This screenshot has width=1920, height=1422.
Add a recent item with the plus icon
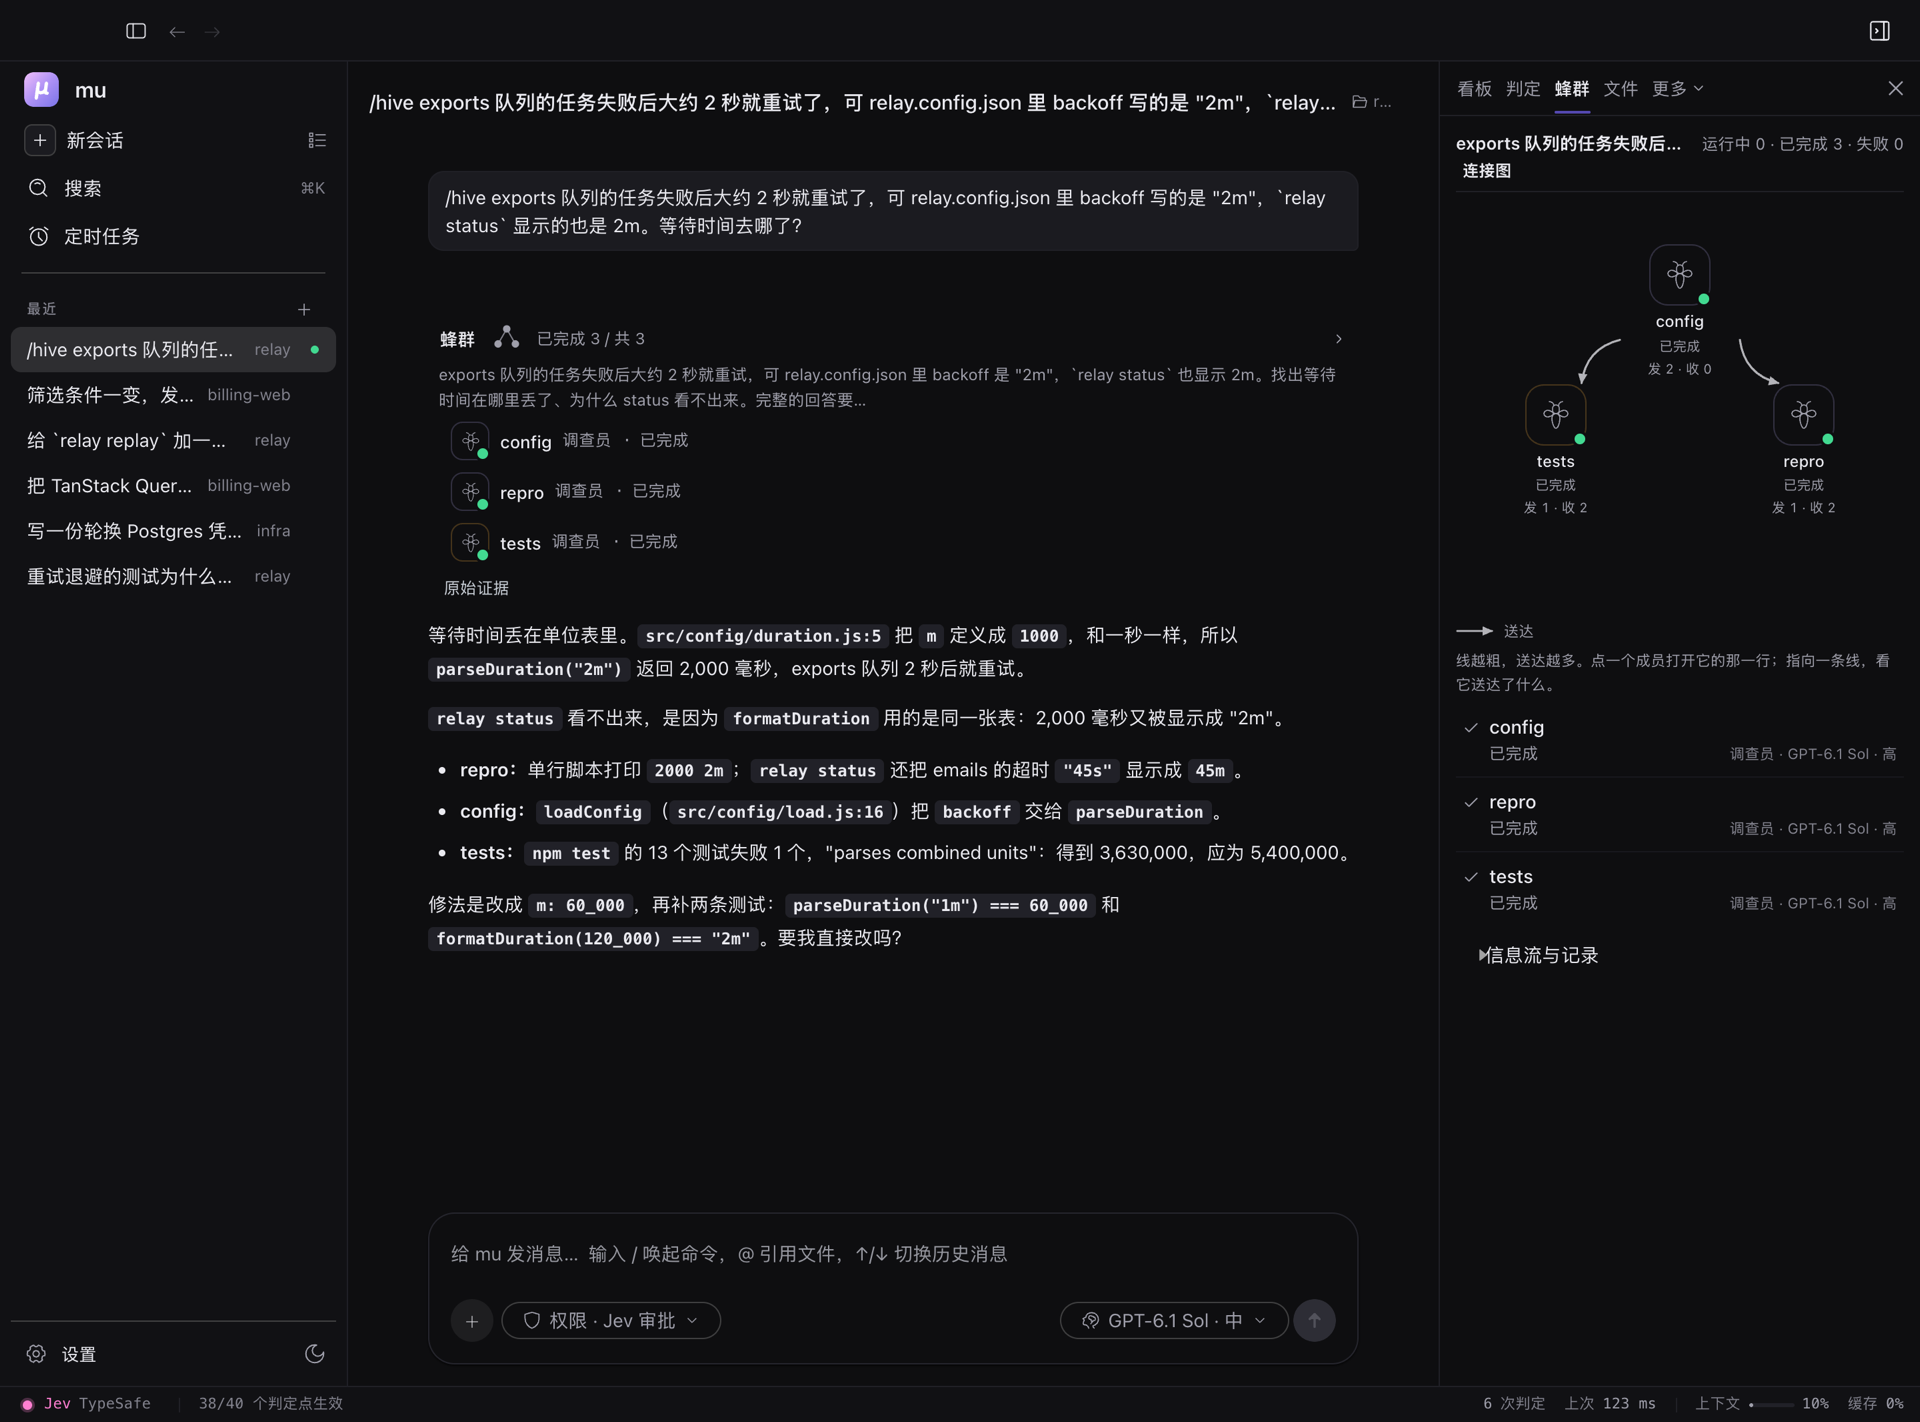pos(304,309)
